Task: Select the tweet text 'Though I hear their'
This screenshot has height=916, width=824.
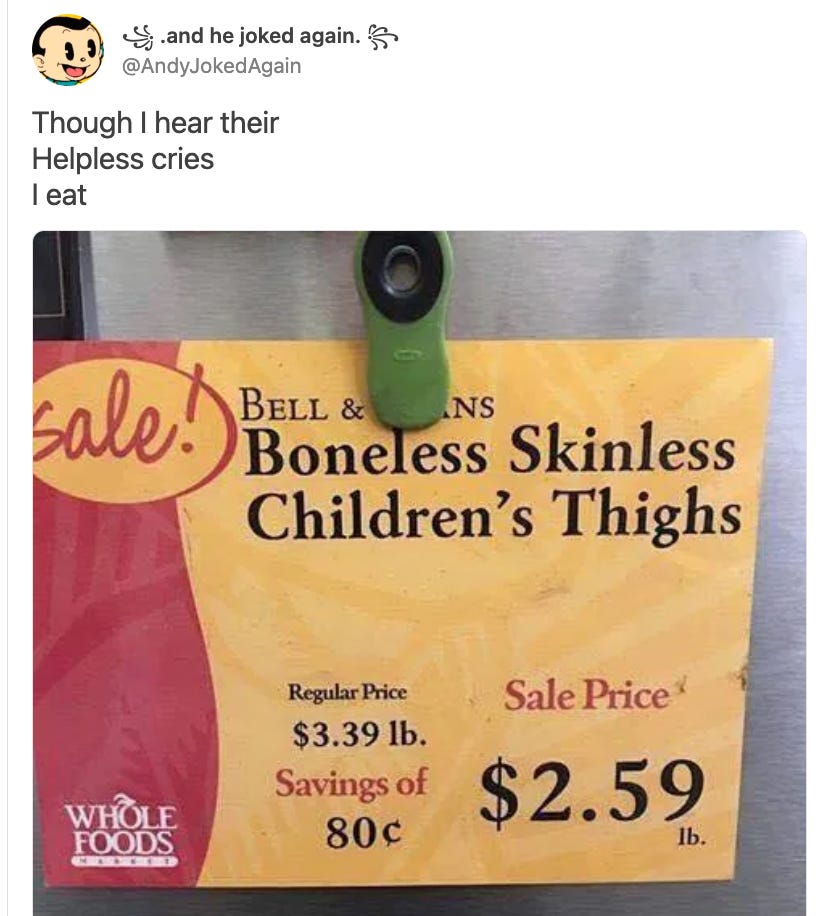Action: click(155, 123)
